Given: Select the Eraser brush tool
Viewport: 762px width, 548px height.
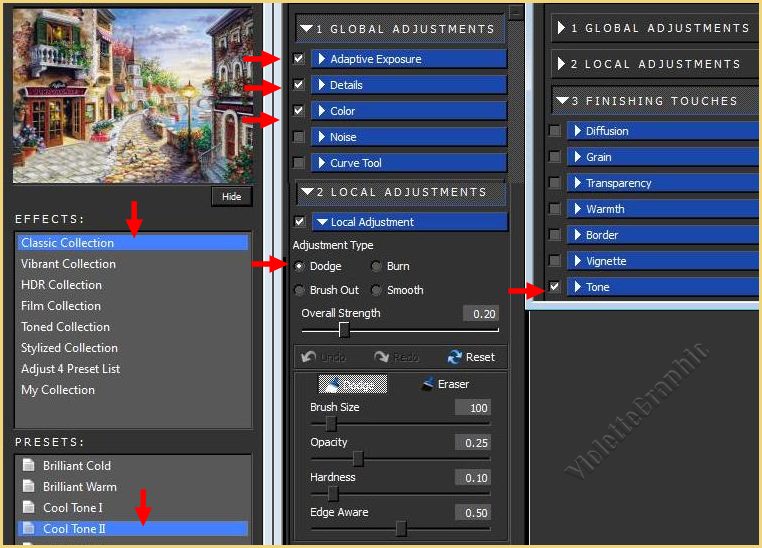Looking at the screenshot, I should click(x=444, y=384).
